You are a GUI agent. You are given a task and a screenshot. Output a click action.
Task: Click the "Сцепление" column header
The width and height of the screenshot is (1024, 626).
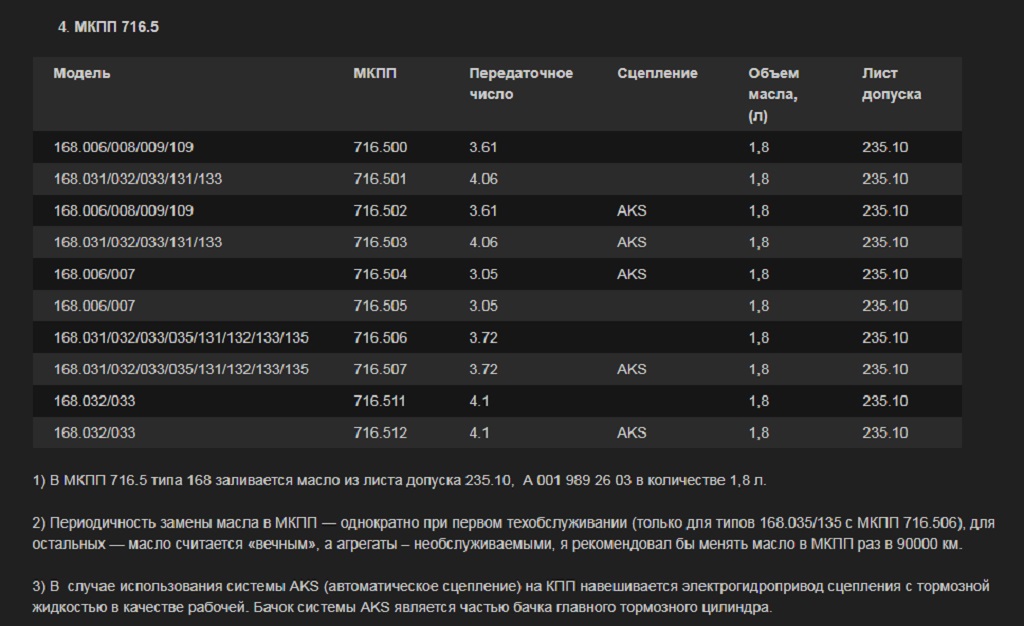(657, 74)
